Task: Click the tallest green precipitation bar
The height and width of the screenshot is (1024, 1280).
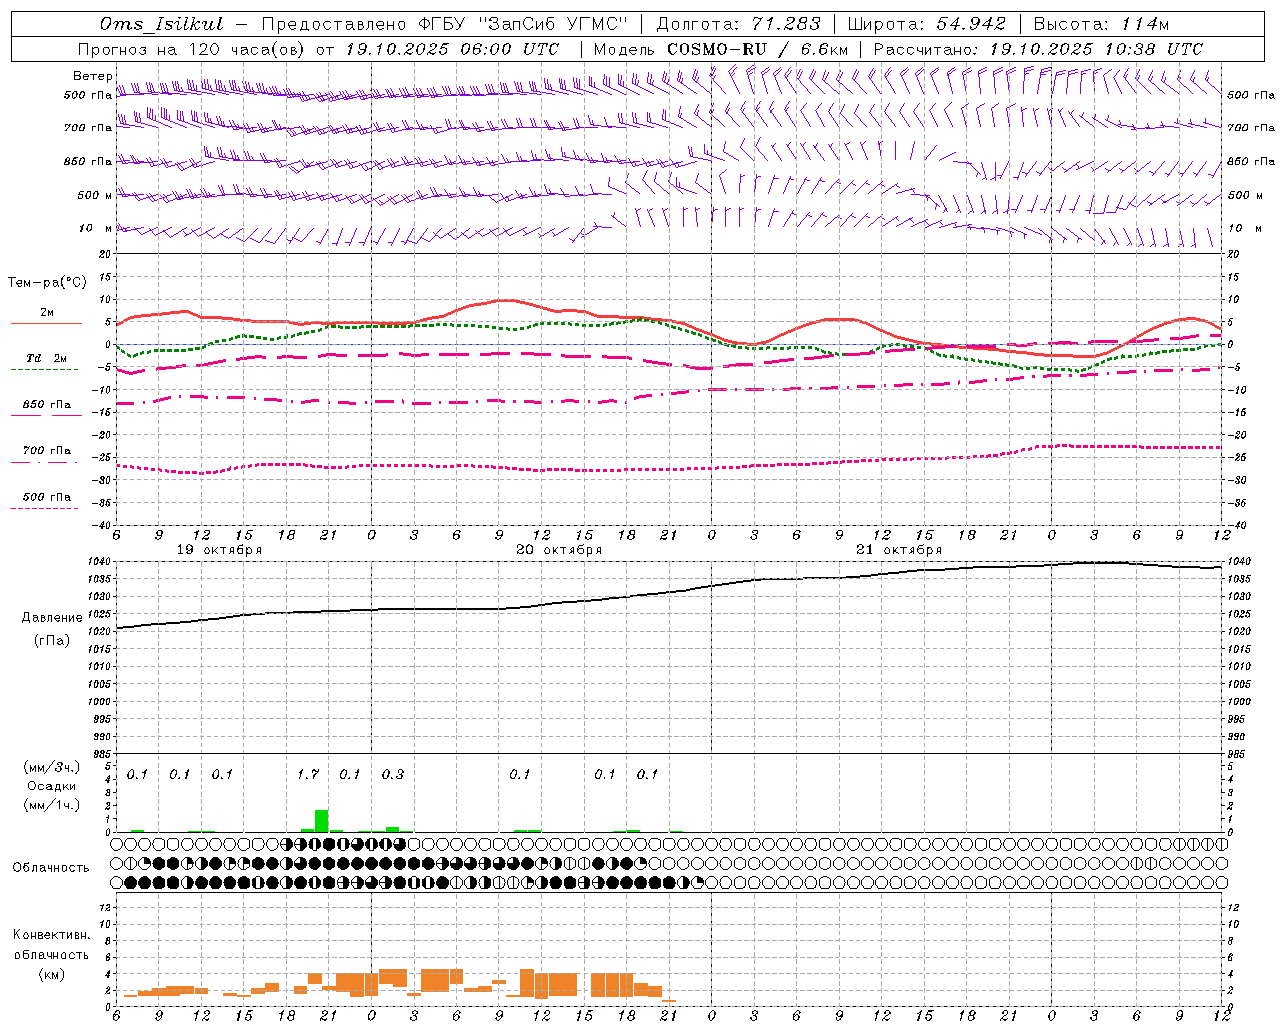Action: click(x=321, y=820)
